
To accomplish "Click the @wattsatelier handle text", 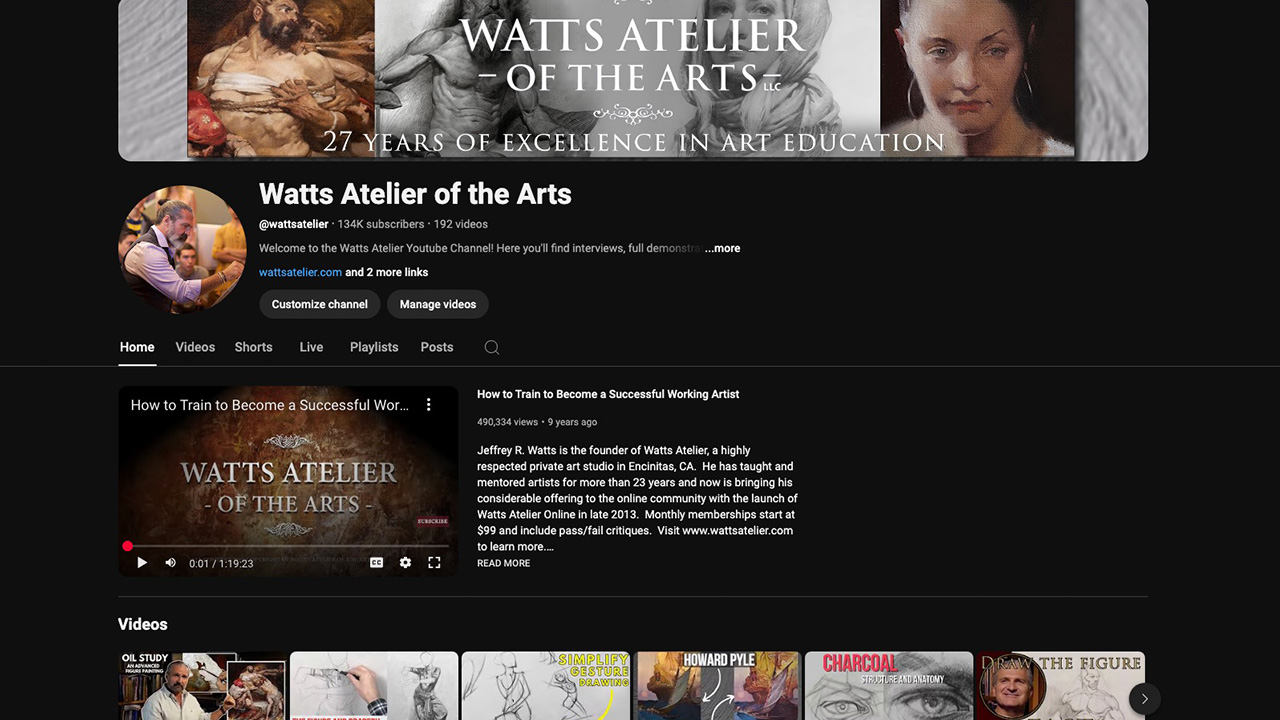I will (x=294, y=224).
